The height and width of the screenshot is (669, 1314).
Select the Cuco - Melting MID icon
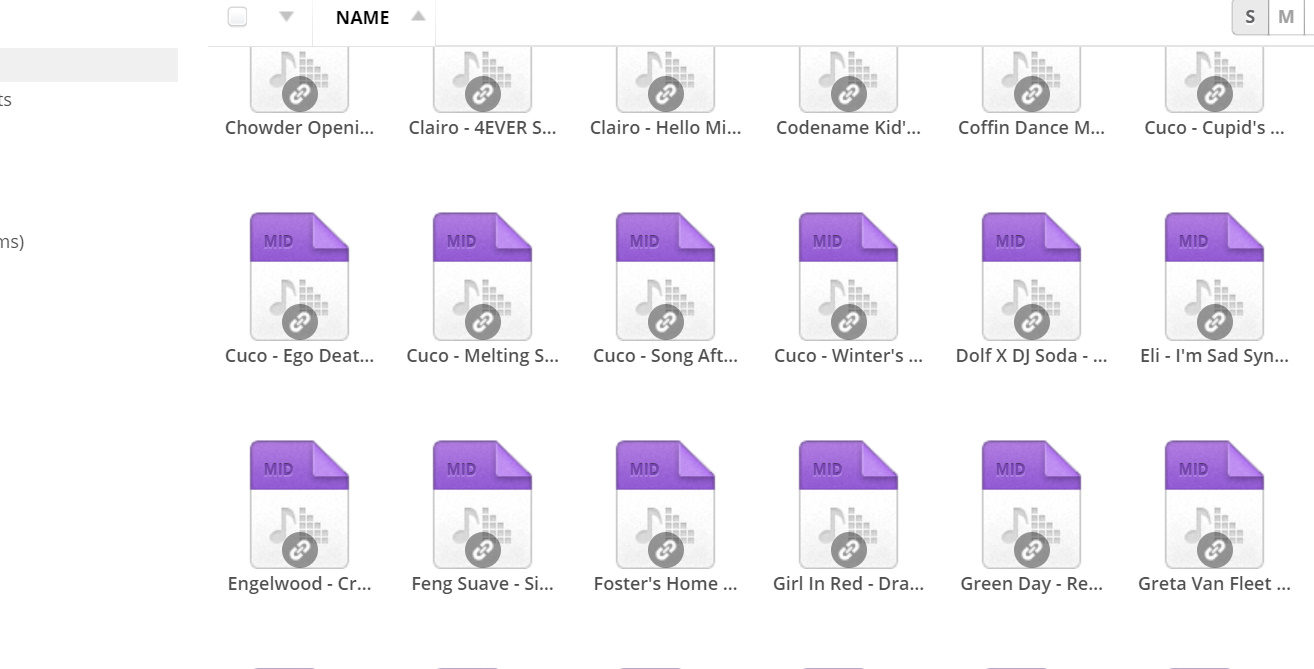pyautogui.click(x=482, y=276)
